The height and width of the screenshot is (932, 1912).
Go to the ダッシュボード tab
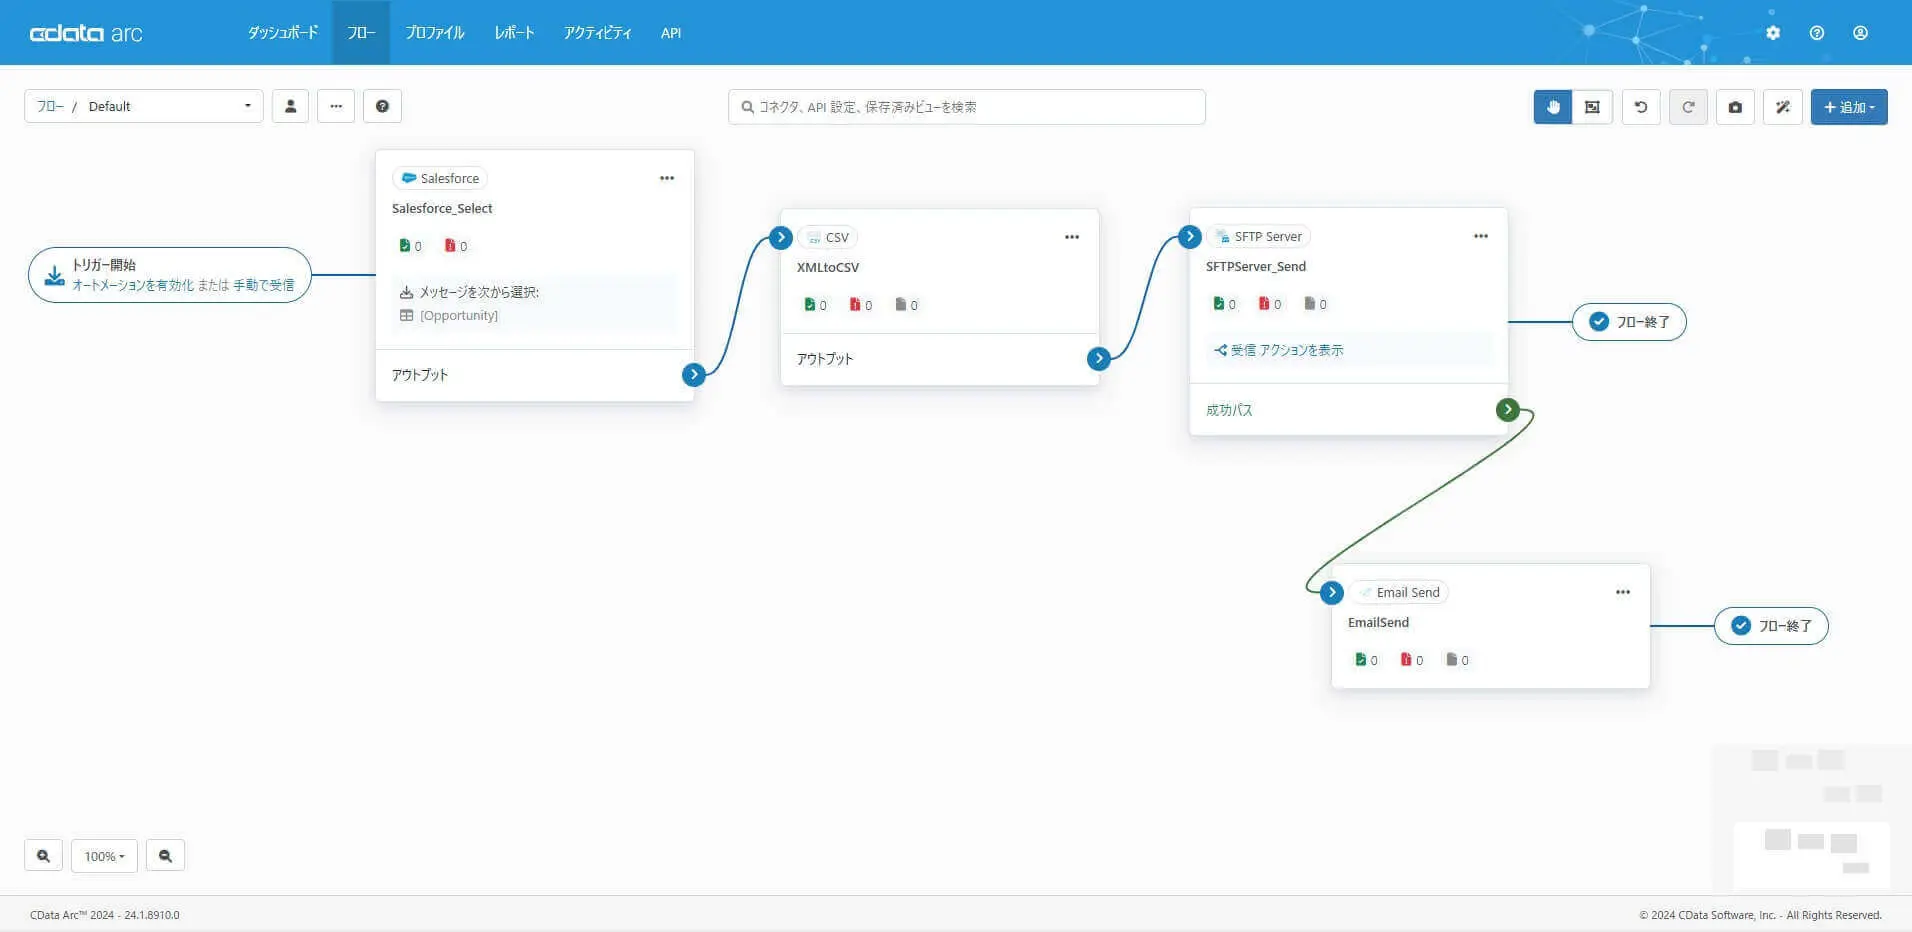pyautogui.click(x=283, y=33)
